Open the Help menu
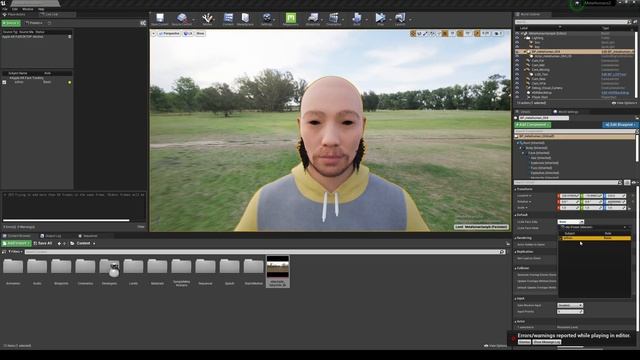The height and width of the screenshot is (360, 640). tap(41, 9)
